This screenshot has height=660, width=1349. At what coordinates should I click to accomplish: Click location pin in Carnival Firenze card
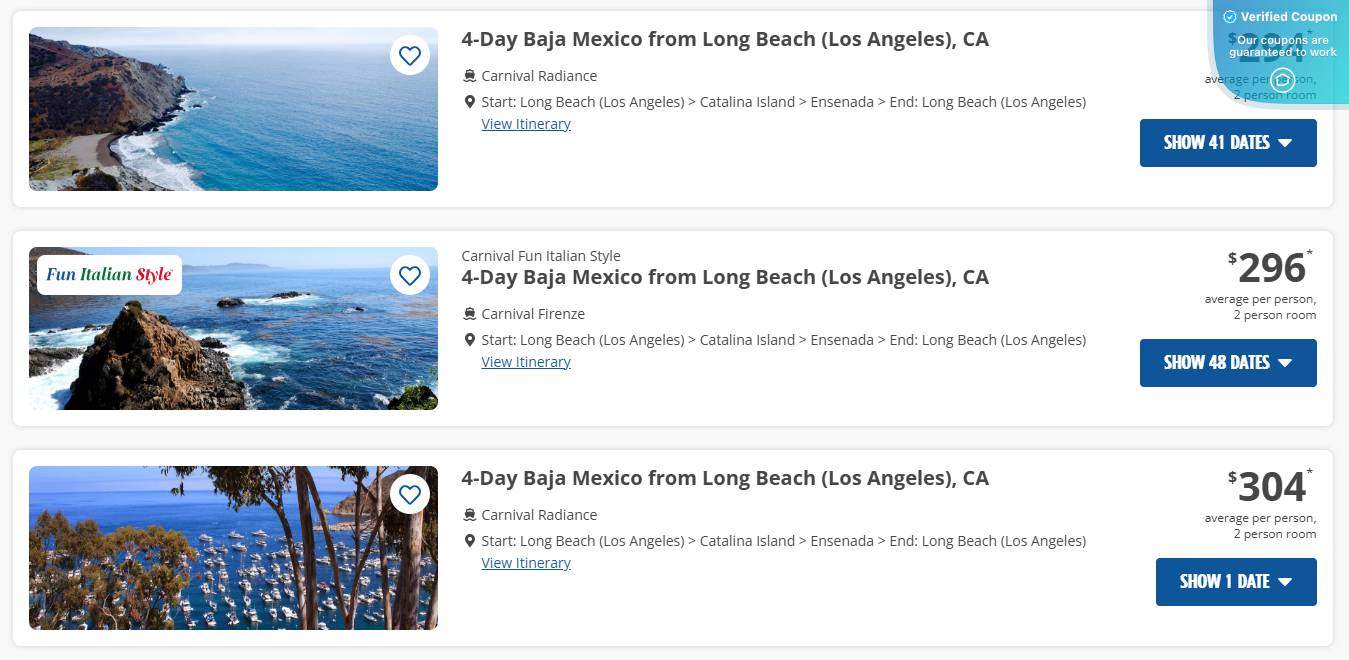470,340
